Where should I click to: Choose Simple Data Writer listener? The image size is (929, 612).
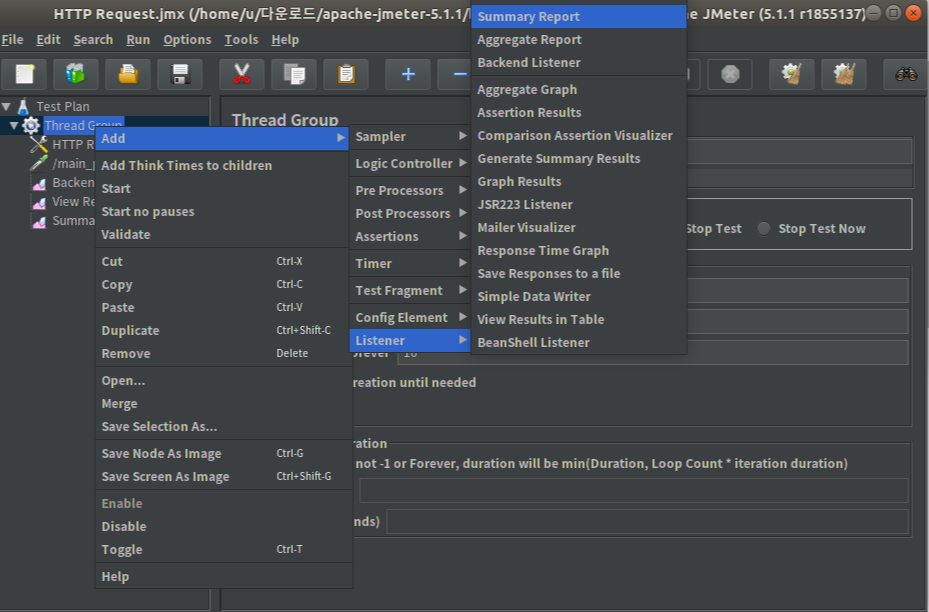[x=579, y=296]
